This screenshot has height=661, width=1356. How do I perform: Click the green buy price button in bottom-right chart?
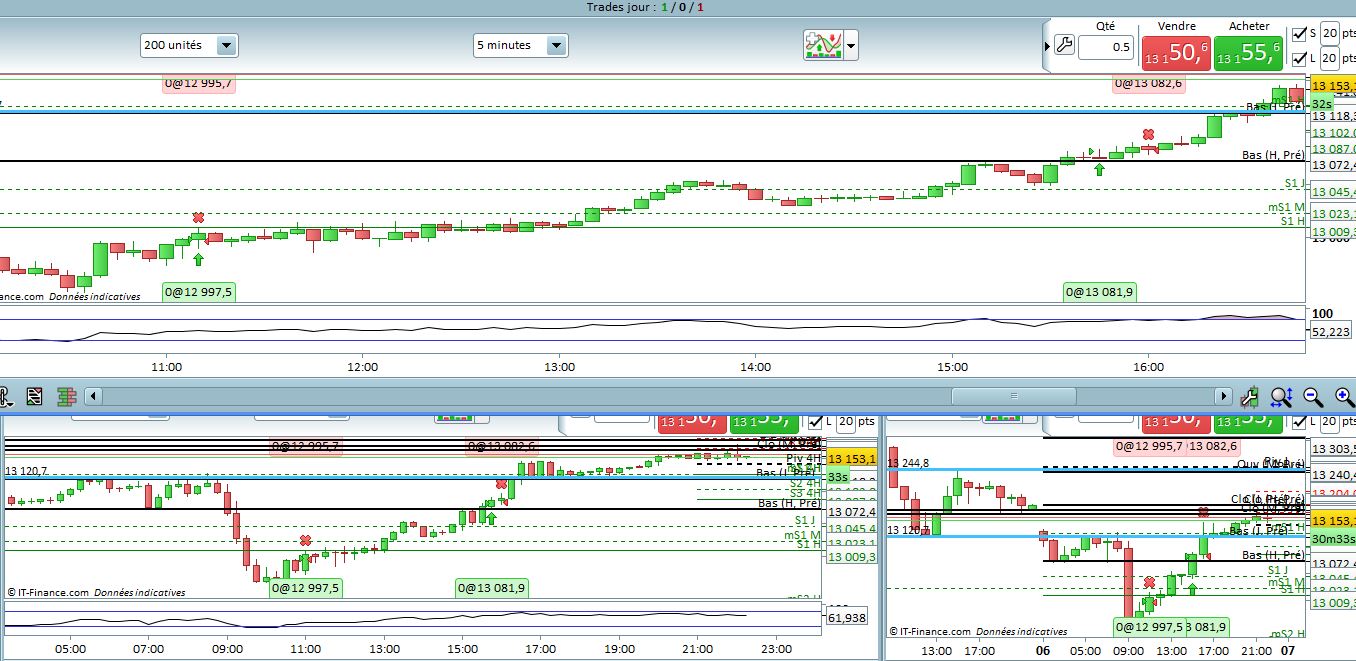coord(1248,424)
